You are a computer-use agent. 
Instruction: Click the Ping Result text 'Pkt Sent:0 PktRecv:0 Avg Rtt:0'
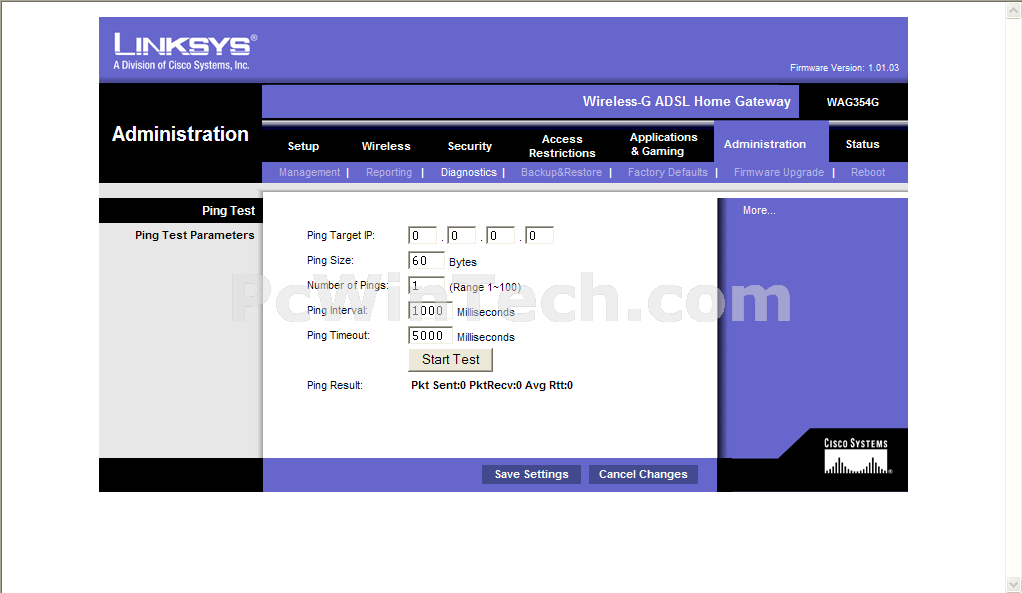tap(492, 385)
